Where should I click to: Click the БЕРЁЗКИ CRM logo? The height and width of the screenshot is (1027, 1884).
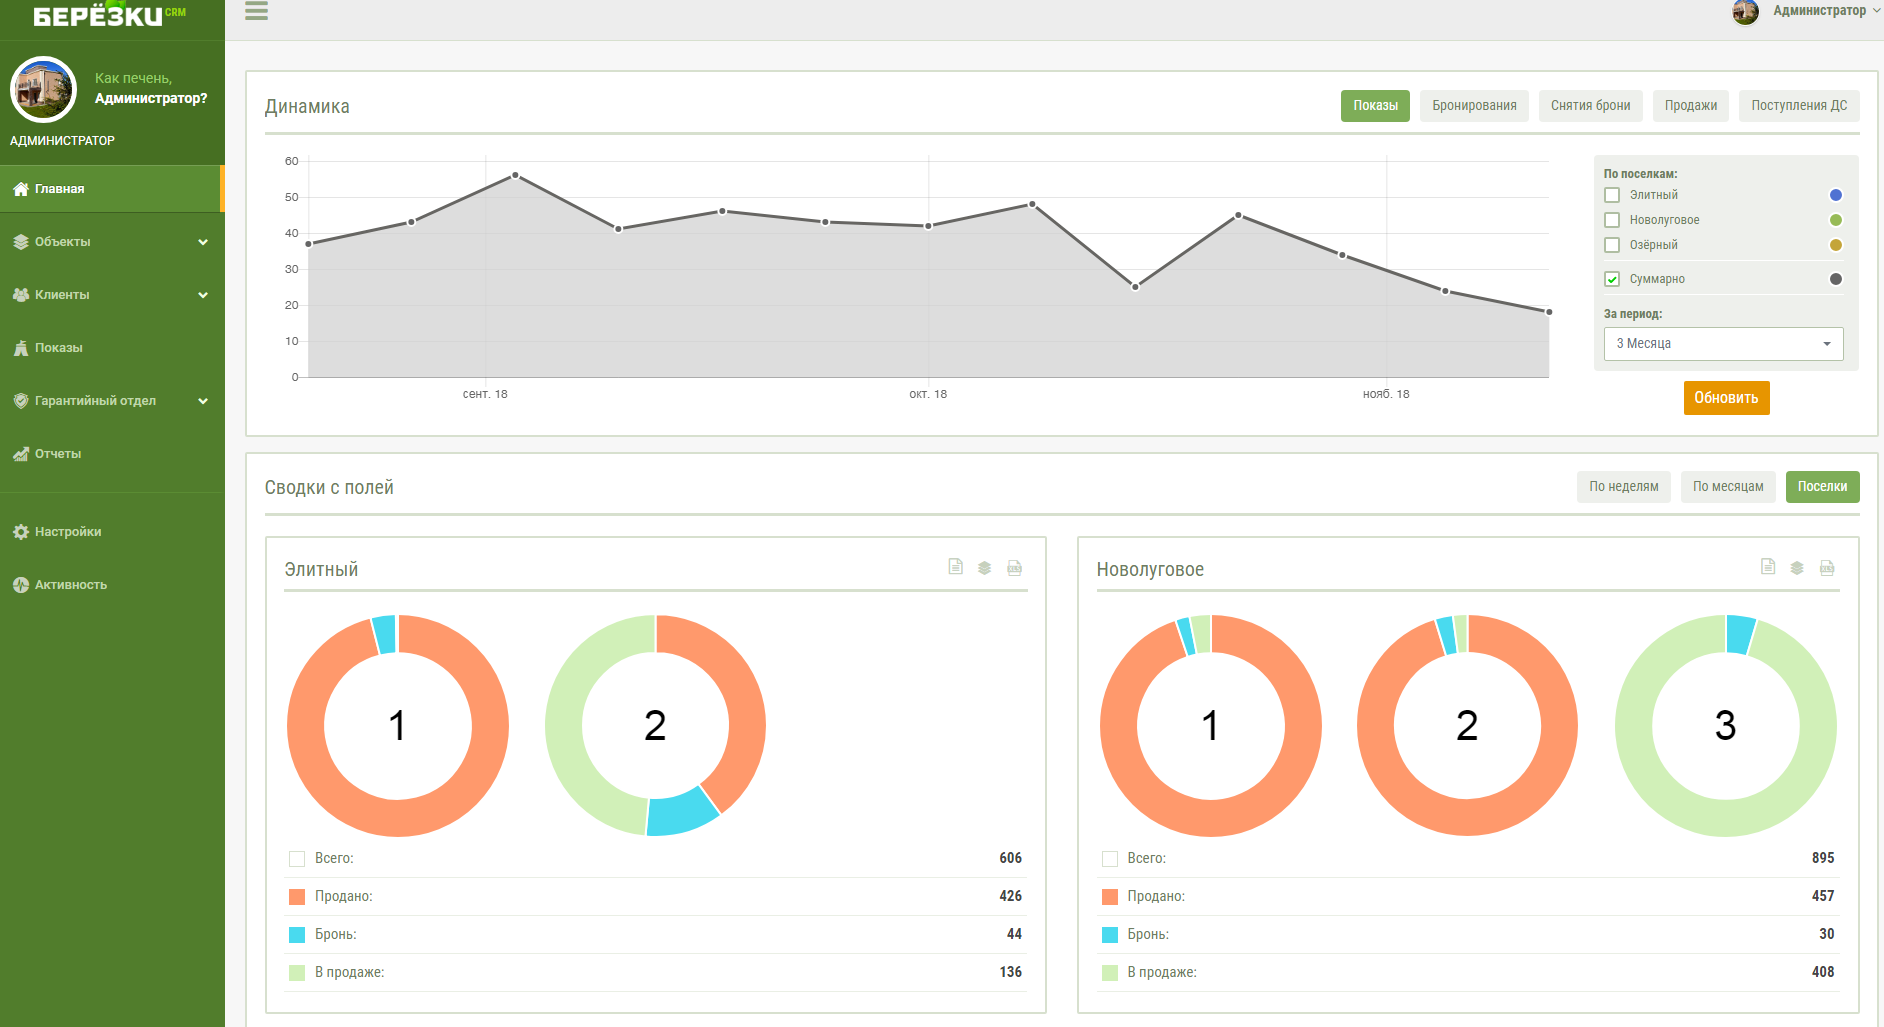pyautogui.click(x=109, y=15)
